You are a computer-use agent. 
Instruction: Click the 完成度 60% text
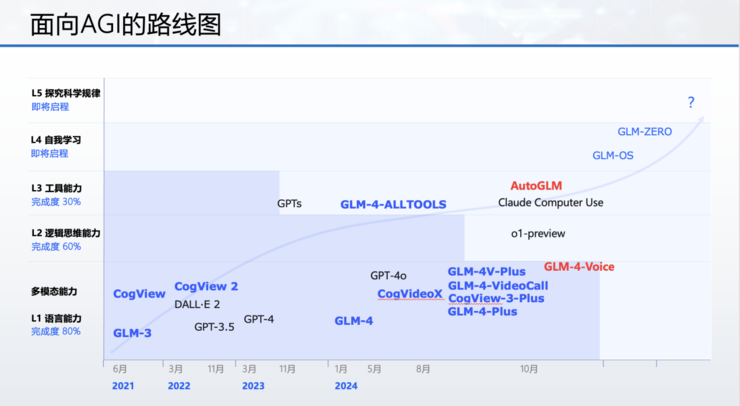56,246
